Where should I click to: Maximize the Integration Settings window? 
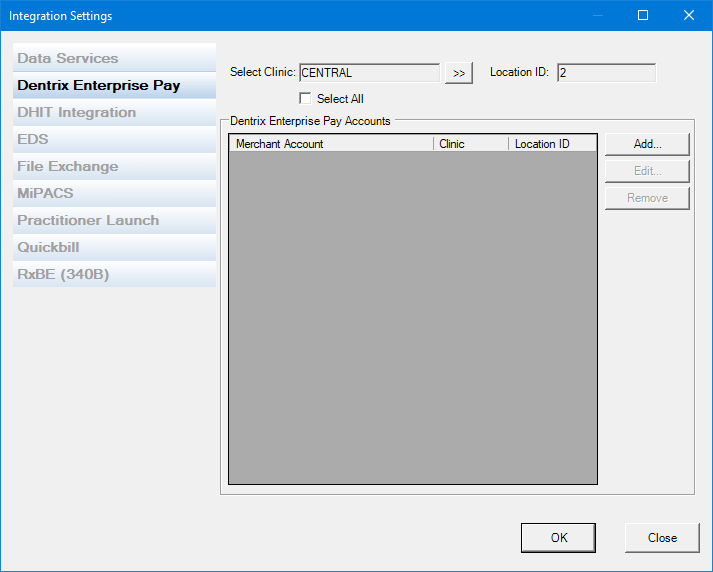pos(643,15)
